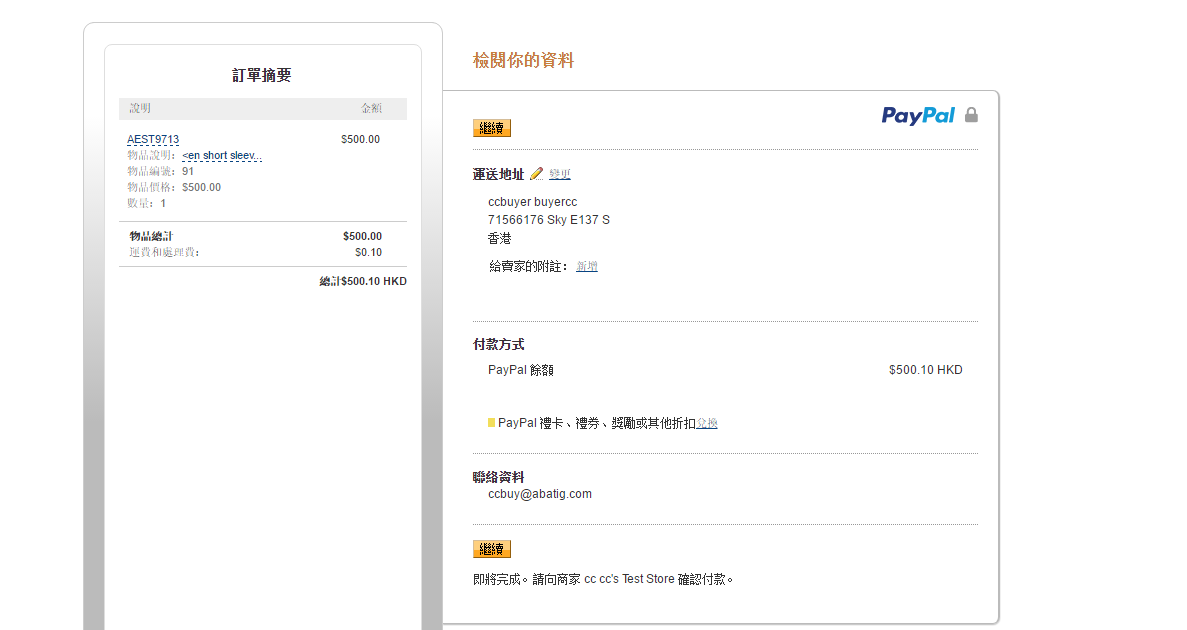
Task: Open the AEST9713 item link
Action: (x=153, y=139)
